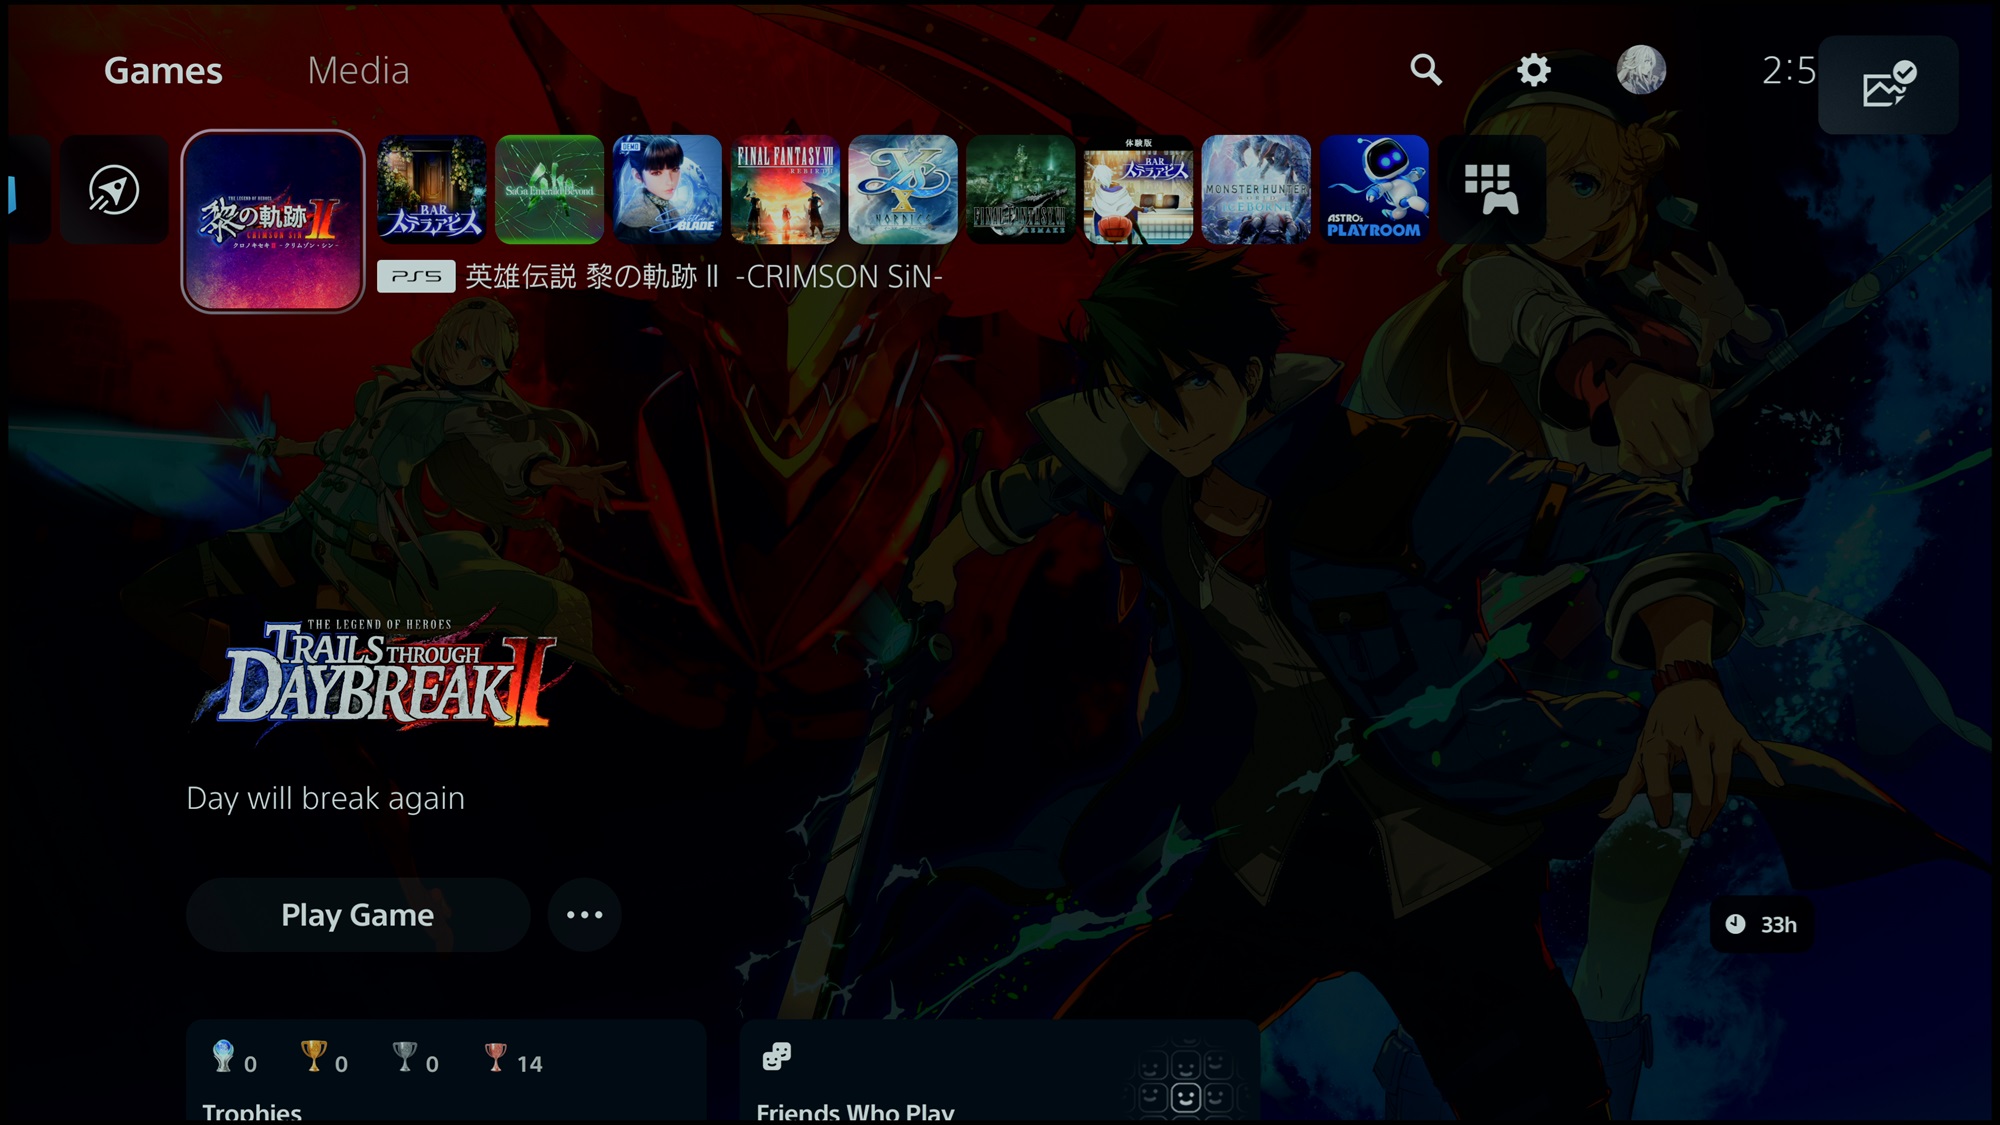Image resolution: width=2000 pixels, height=1125 pixels.
Task: Open the Explore rocket icon
Action: click(x=114, y=190)
